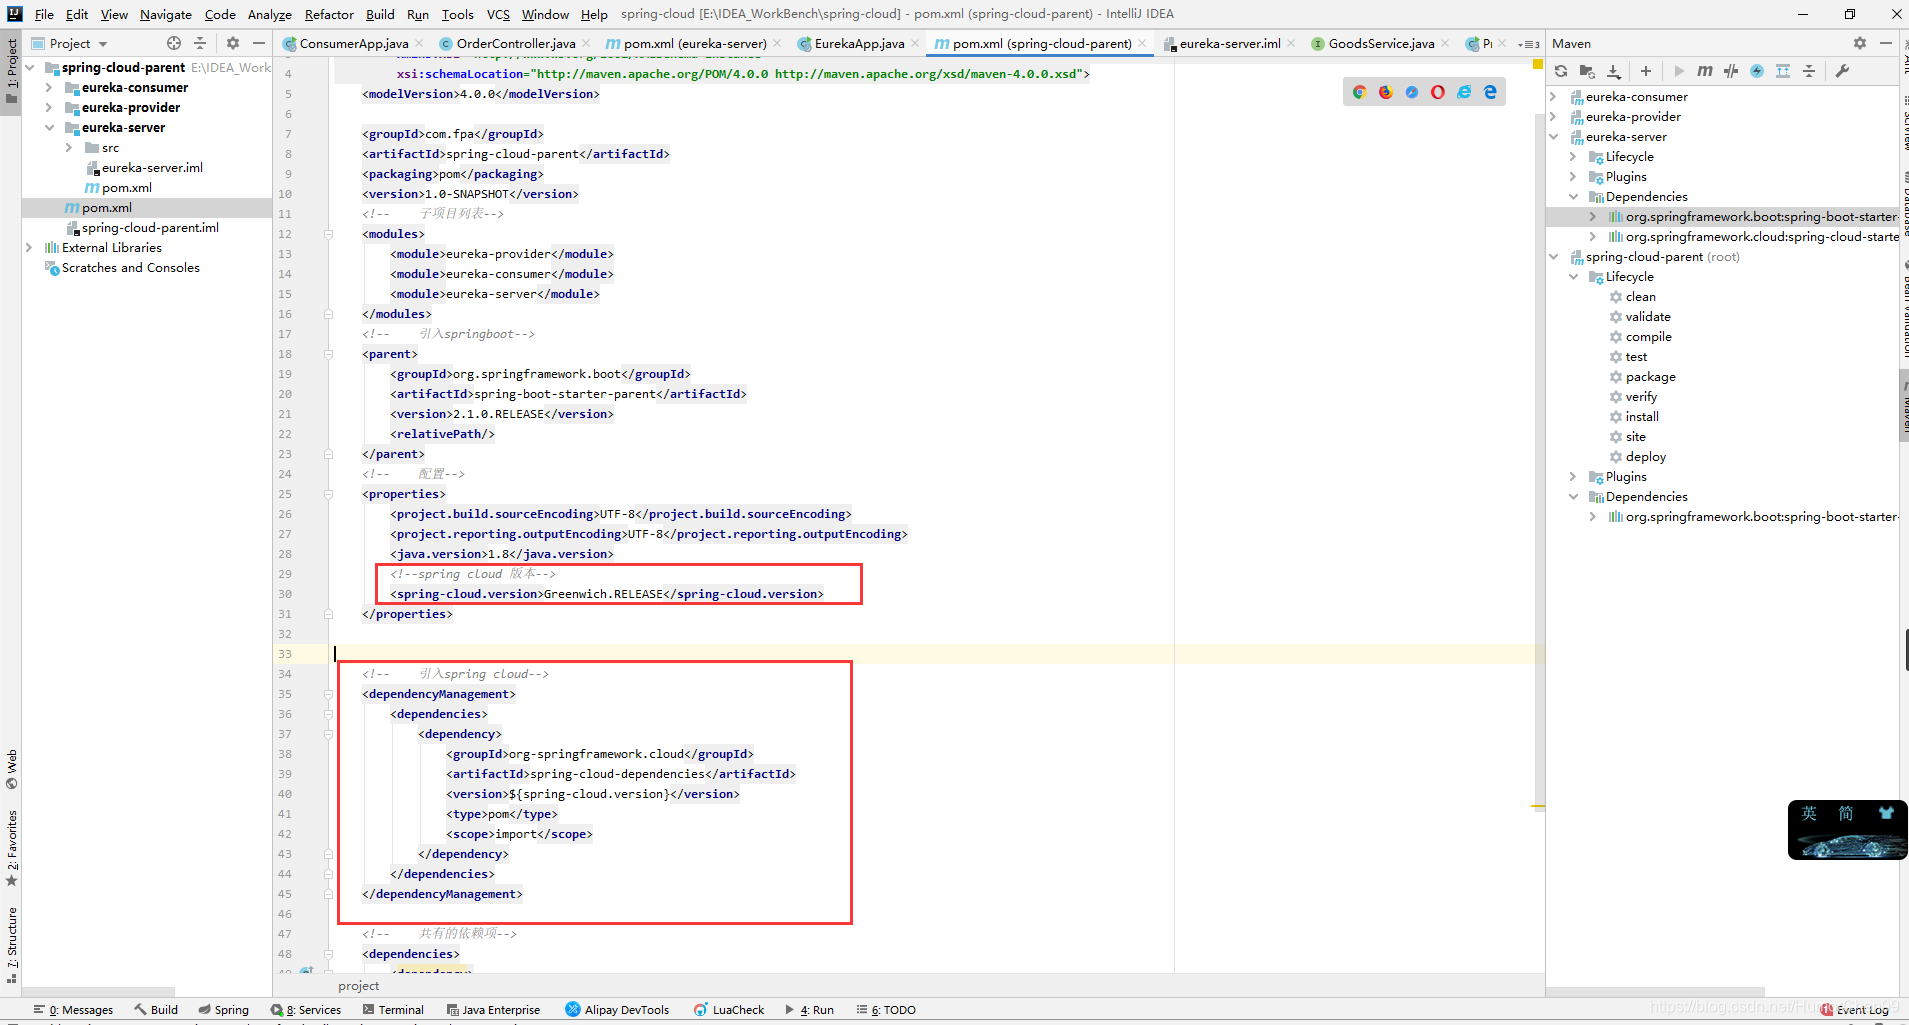
Task: Open Terminal tool window
Action: [393, 1009]
